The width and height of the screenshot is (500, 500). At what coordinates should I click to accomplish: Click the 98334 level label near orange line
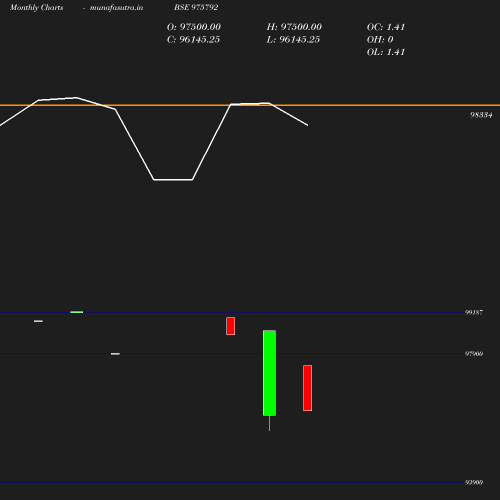481,115
